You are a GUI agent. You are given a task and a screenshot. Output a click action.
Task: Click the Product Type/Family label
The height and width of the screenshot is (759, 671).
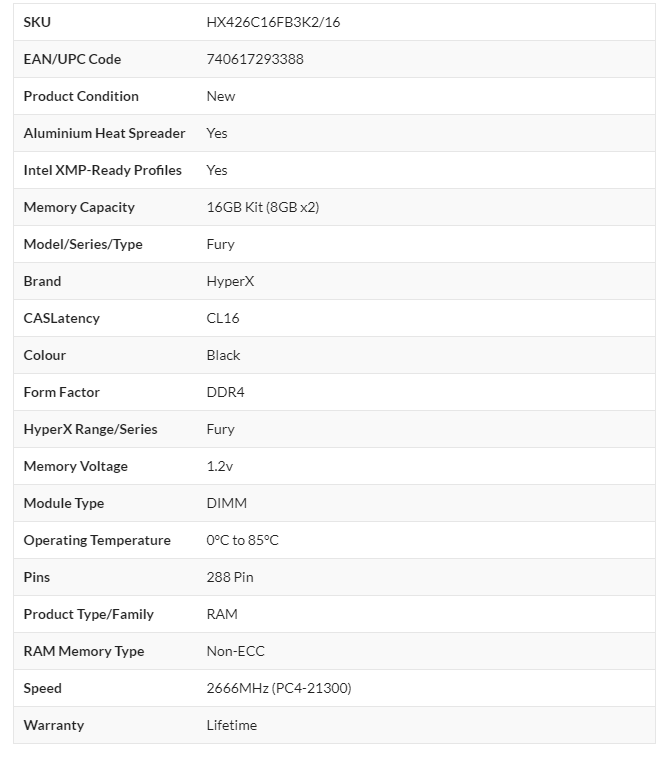pos(88,614)
